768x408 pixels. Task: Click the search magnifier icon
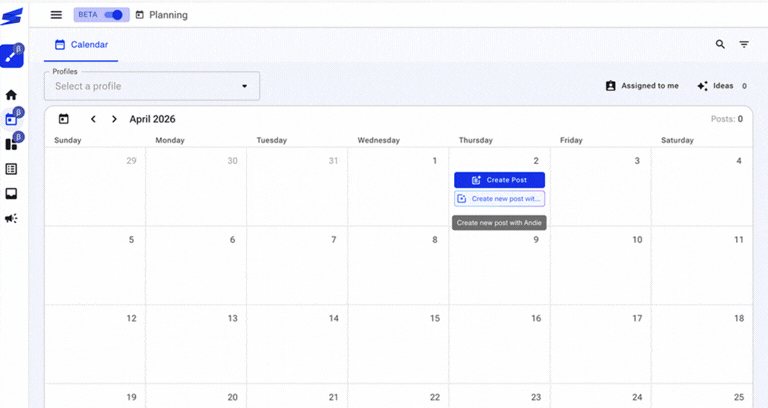pos(720,45)
